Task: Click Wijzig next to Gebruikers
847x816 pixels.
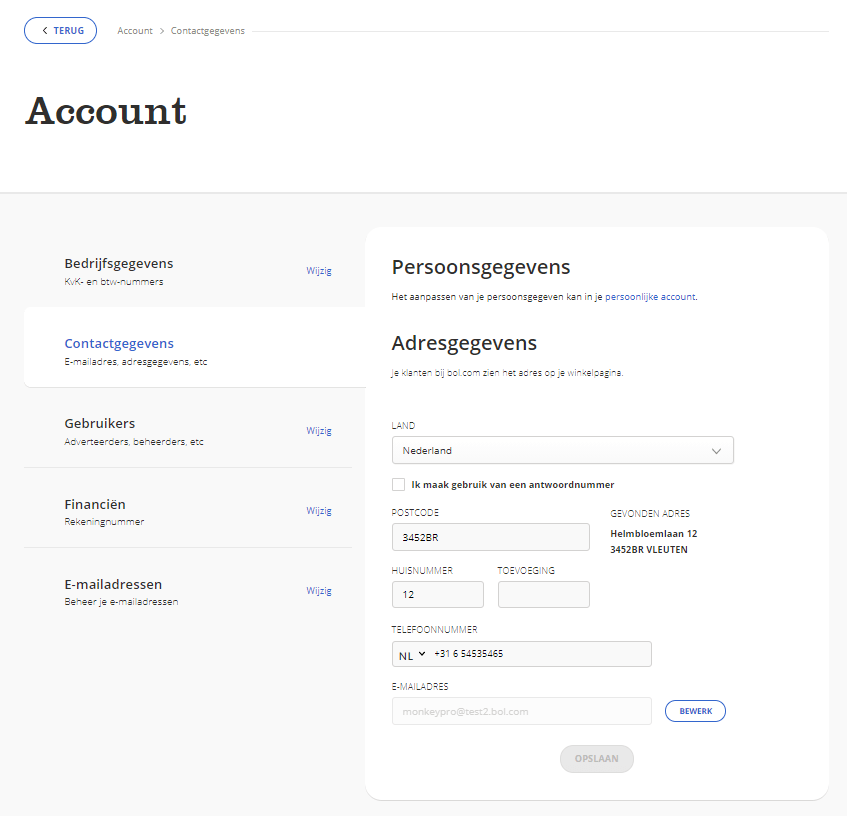Action: [x=319, y=430]
